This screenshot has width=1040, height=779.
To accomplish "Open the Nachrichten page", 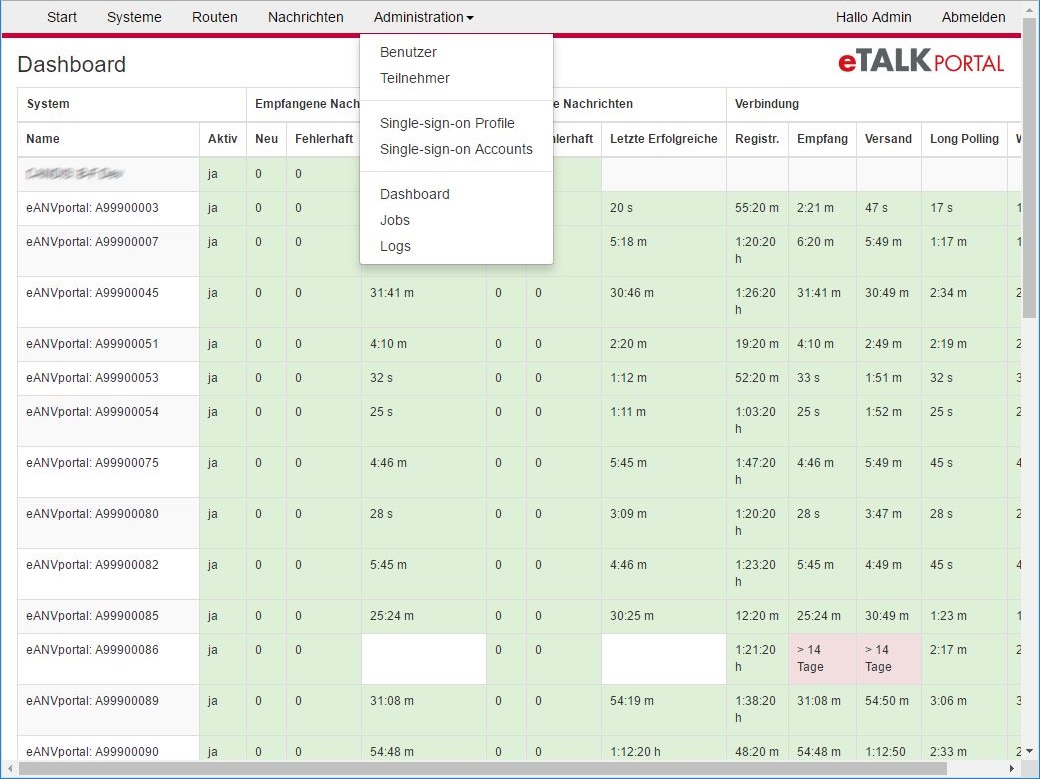I will [305, 17].
